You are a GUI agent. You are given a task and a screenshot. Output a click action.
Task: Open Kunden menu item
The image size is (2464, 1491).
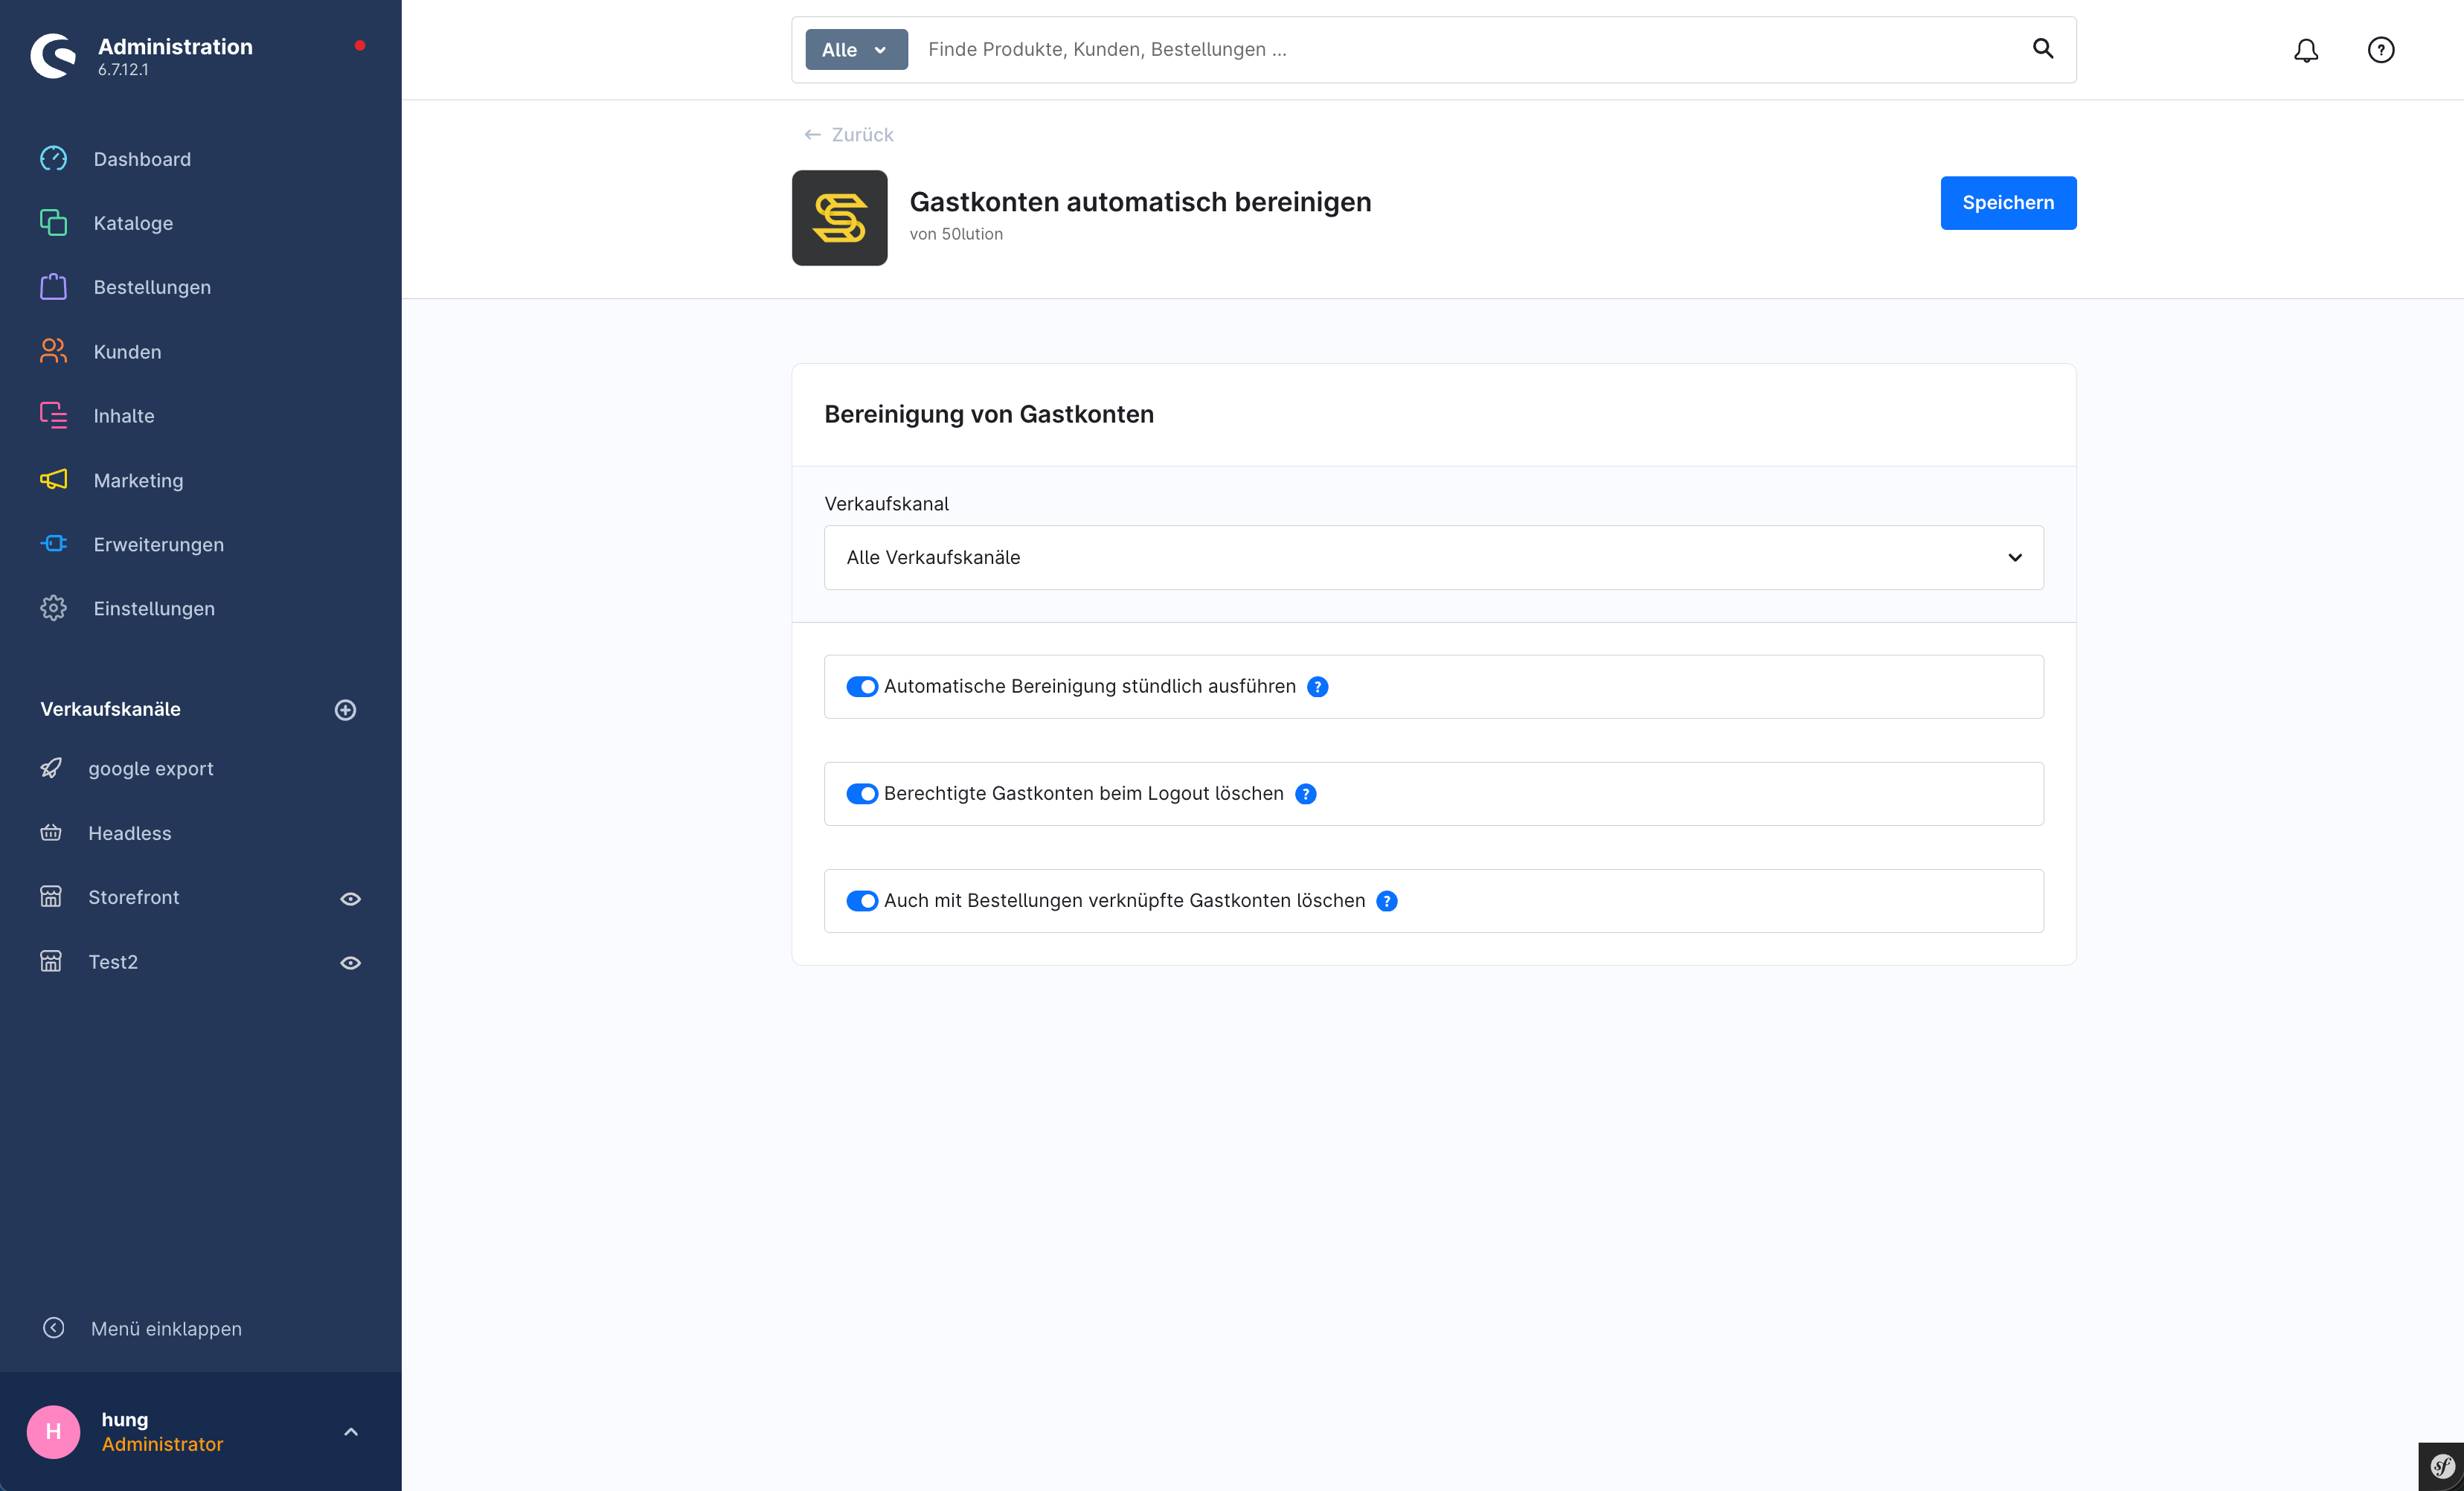127,351
